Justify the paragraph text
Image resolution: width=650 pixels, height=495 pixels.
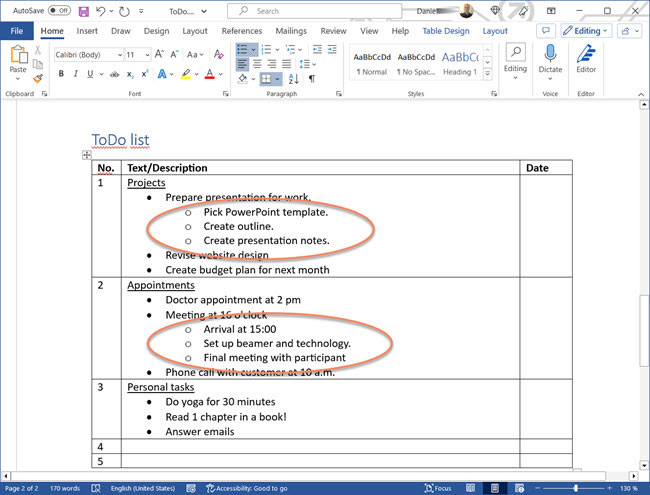click(286, 64)
